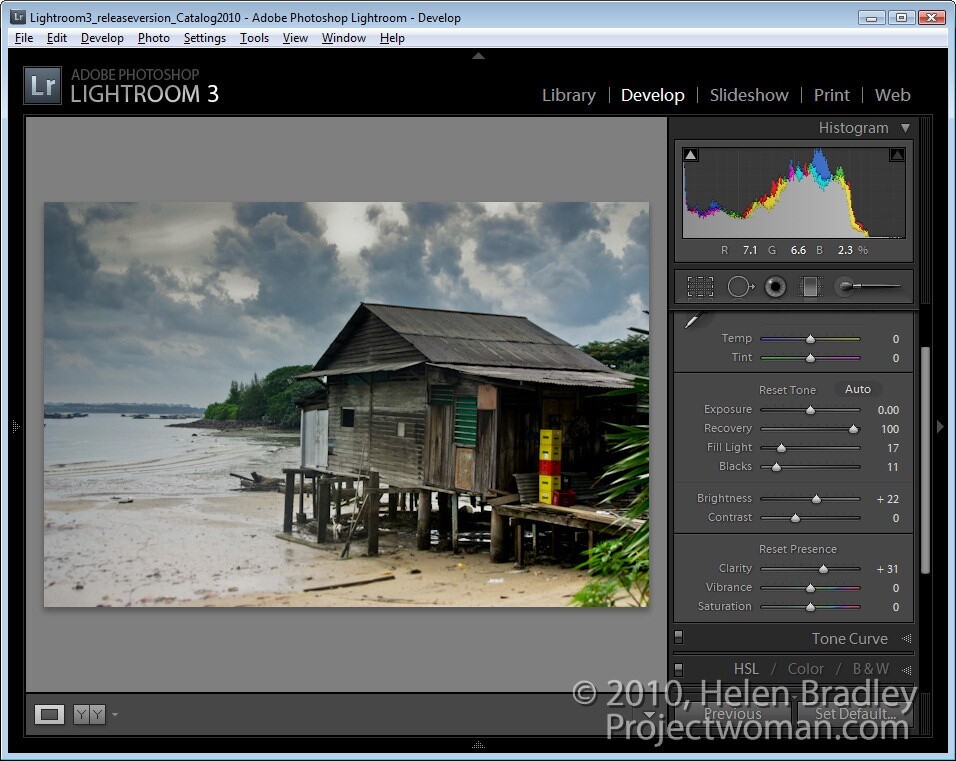The image size is (956, 761).
Task: Open the Develop menu
Action: [x=102, y=38]
